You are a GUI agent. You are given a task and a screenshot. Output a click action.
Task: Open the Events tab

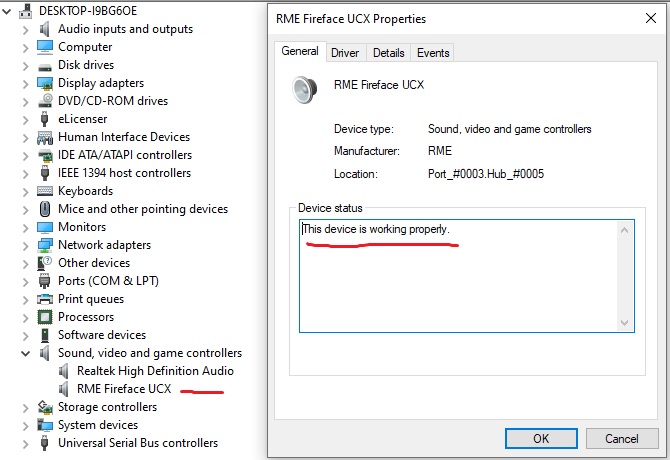pos(433,53)
